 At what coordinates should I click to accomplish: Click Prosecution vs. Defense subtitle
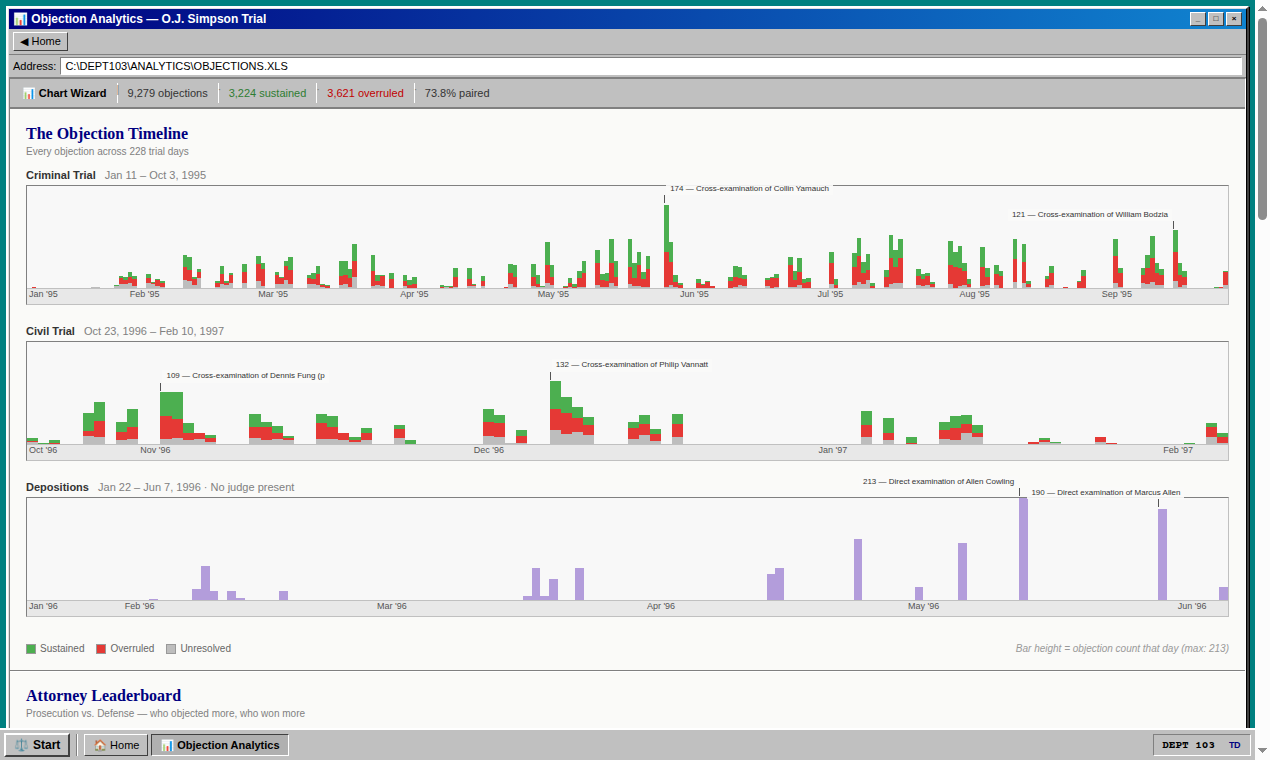click(x=165, y=714)
